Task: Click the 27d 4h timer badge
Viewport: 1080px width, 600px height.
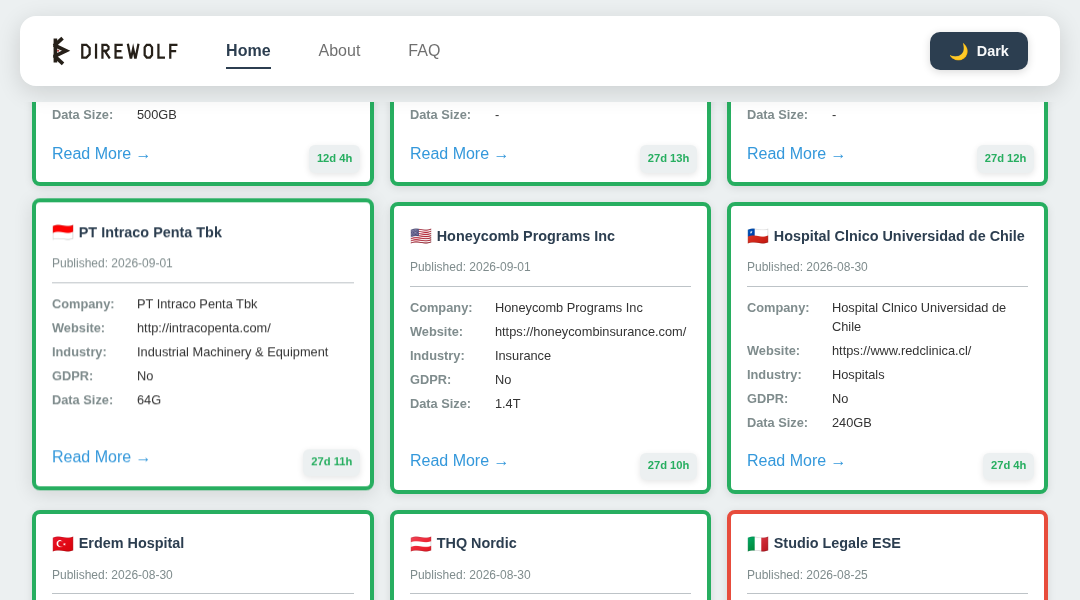Action: point(1008,466)
